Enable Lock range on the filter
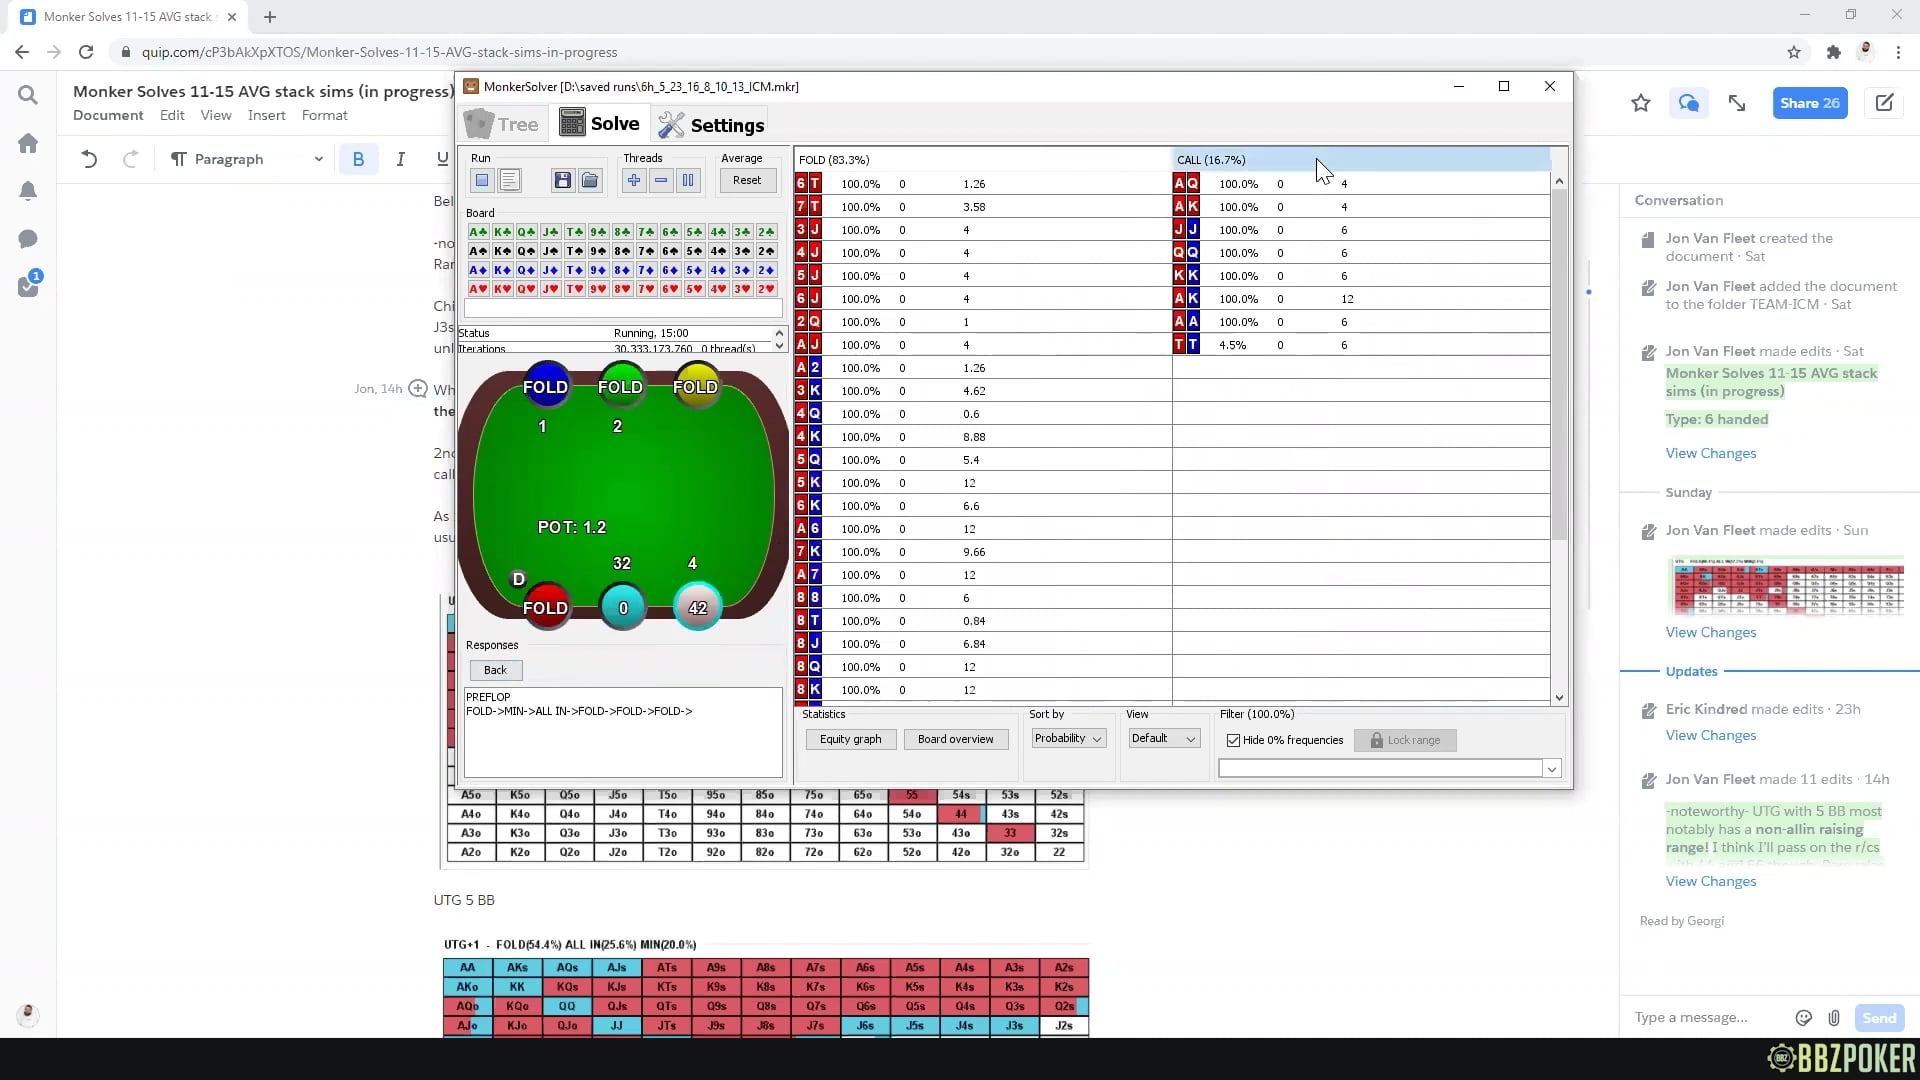Viewport: 1920px width, 1080px height. tap(1404, 740)
